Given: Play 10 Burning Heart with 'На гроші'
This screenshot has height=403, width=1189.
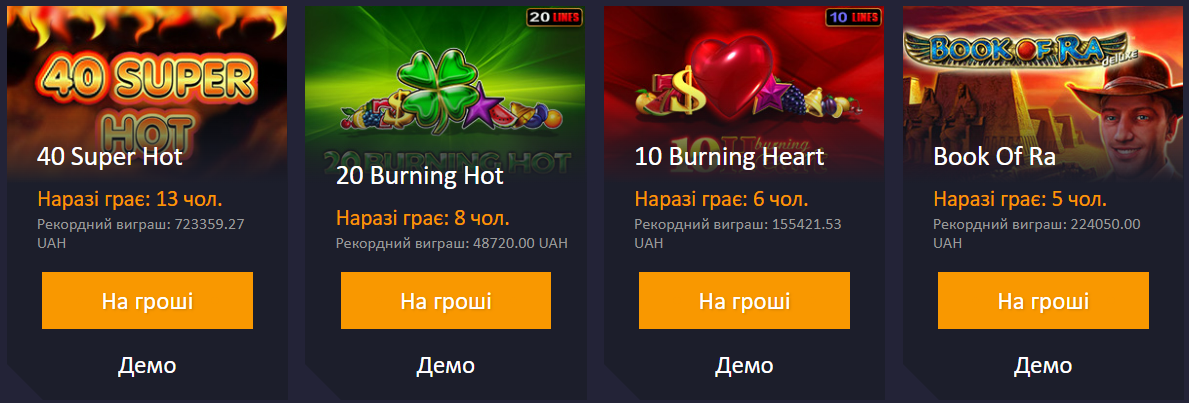Looking at the screenshot, I should pos(745,301).
